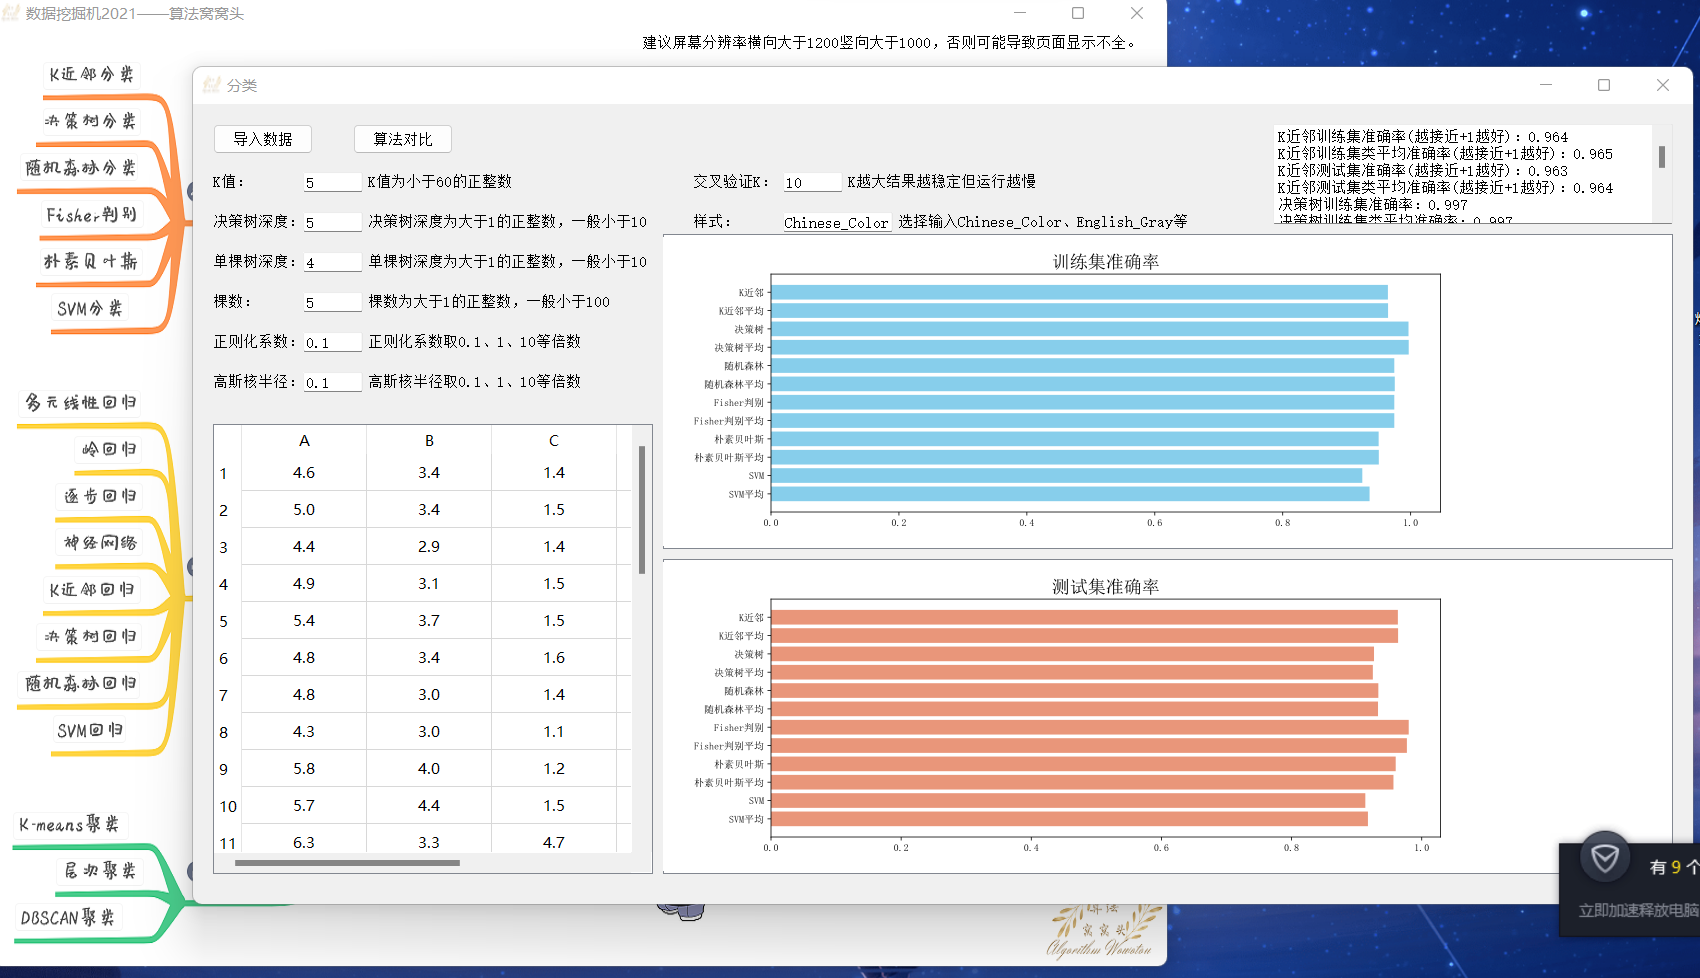
Task: Select the 样式 Chinese_Color input field
Action: 837,222
